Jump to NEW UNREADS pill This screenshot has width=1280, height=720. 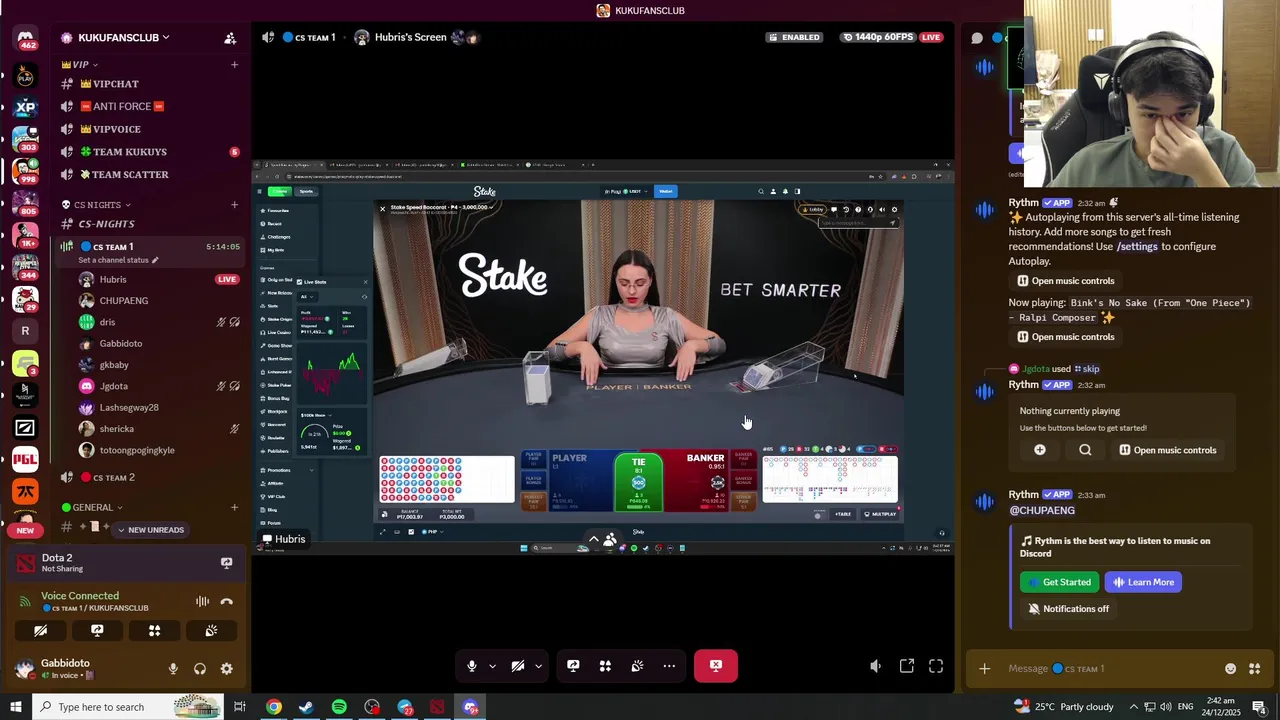click(x=150, y=530)
